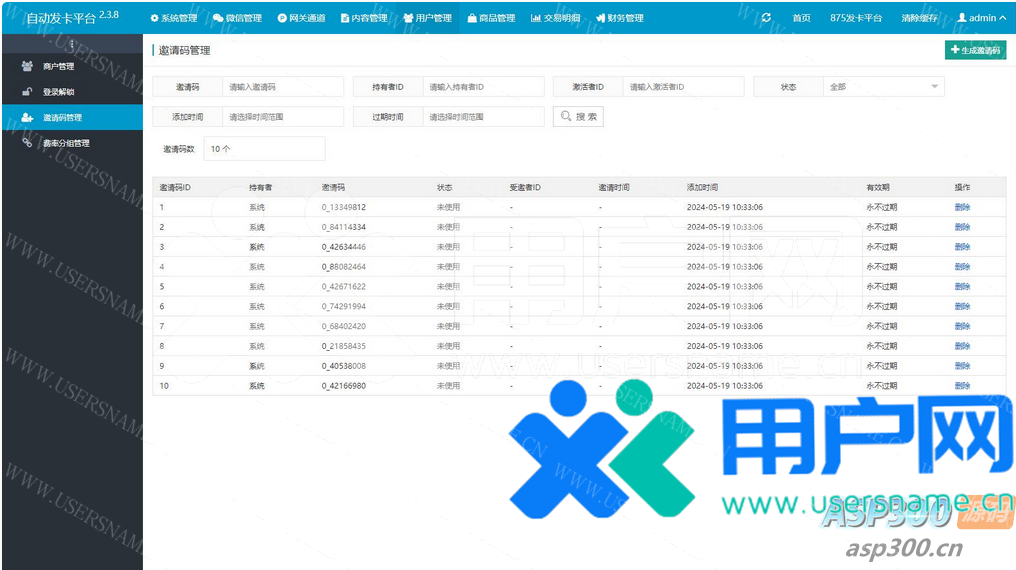The image size is (1016, 570).
Task: Delete invite code 0_74291994
Action: point(962,306)
